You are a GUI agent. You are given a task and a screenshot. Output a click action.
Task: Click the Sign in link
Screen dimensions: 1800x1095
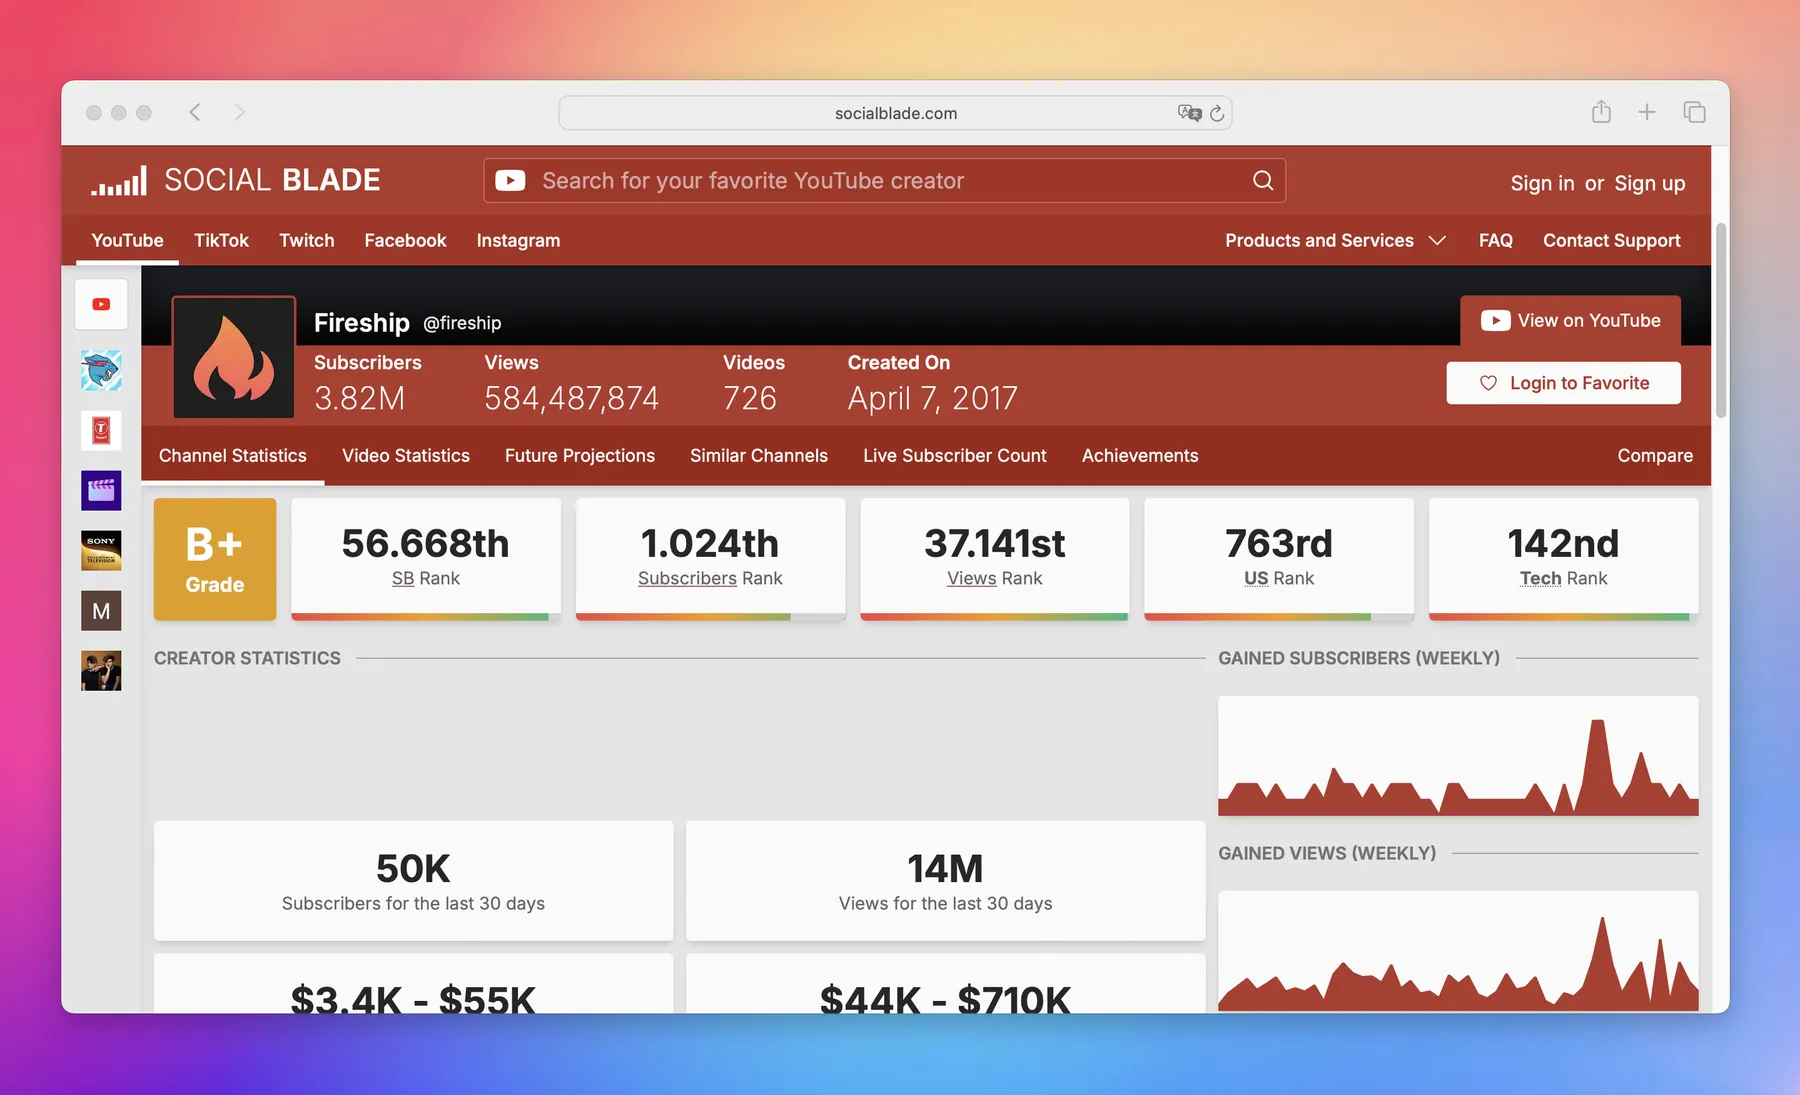(1542, 183)
